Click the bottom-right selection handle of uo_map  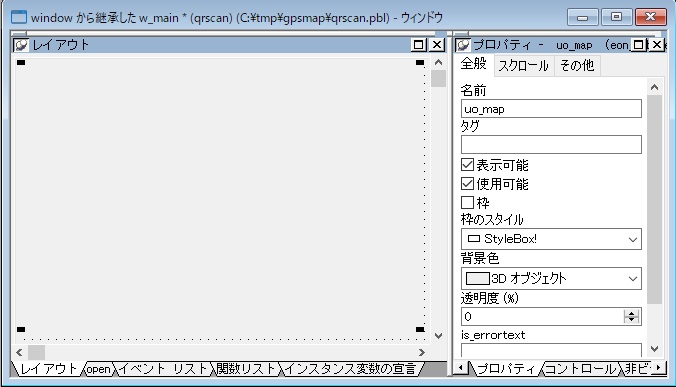(x=420, y=330)
